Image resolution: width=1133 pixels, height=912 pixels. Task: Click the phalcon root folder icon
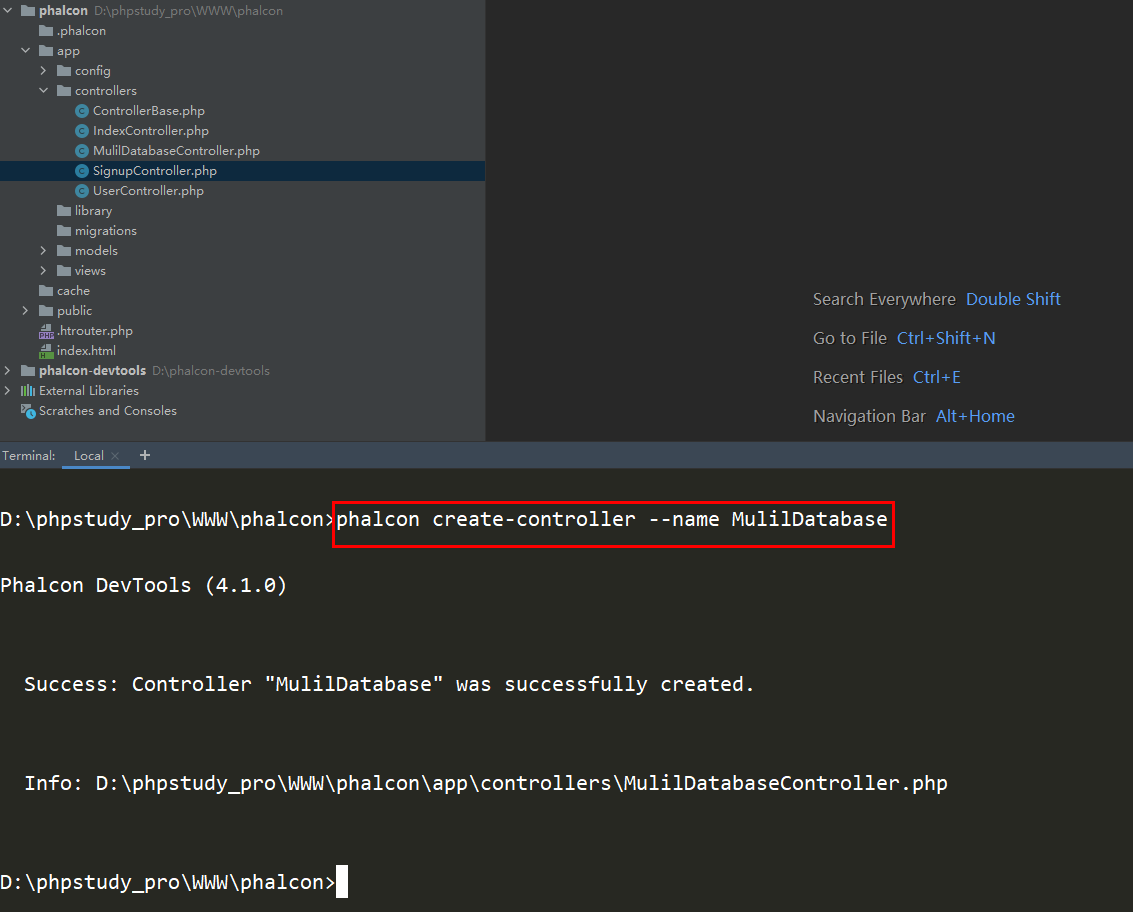coord(28,11)
